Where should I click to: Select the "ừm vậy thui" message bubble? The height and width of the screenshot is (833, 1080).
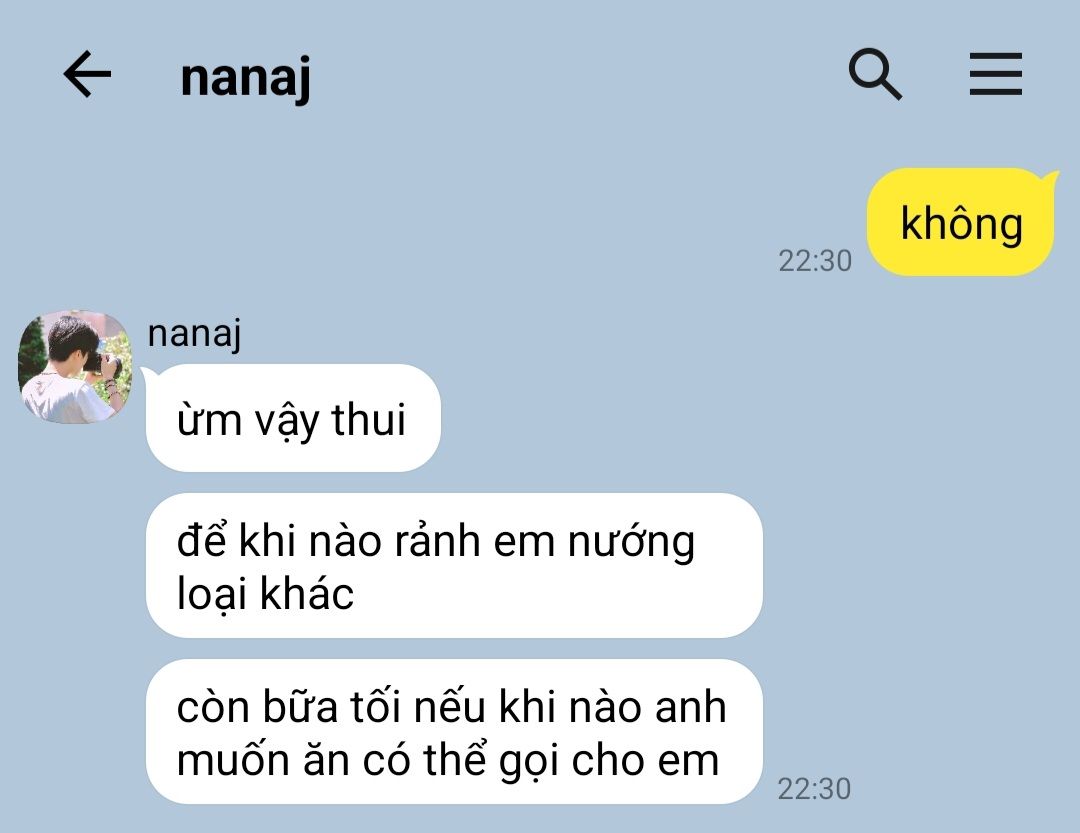pos(293,418)
